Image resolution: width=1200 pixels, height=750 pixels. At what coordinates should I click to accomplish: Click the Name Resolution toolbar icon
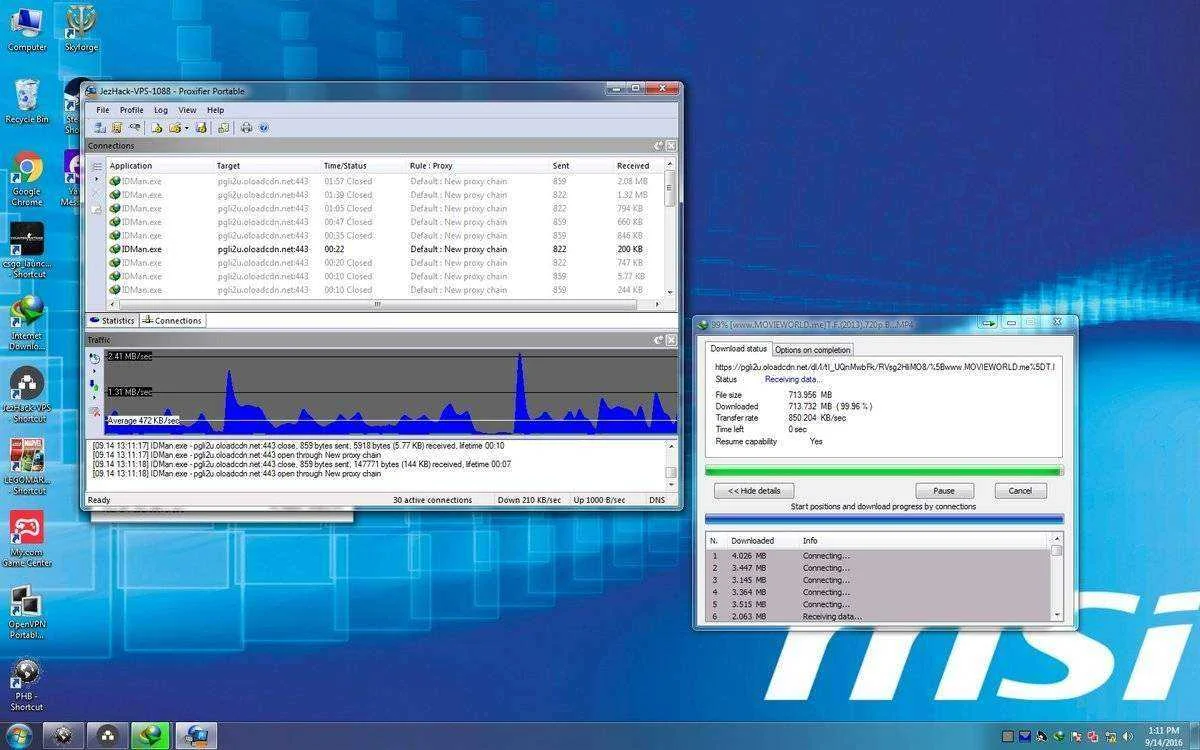point(135,126)
